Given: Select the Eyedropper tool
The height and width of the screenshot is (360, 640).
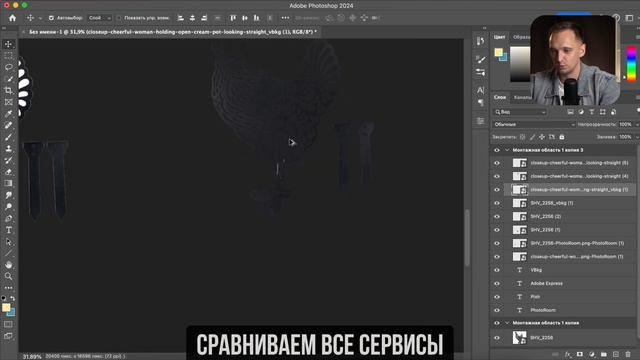Looking at the screenshot, I should point(9,113).
